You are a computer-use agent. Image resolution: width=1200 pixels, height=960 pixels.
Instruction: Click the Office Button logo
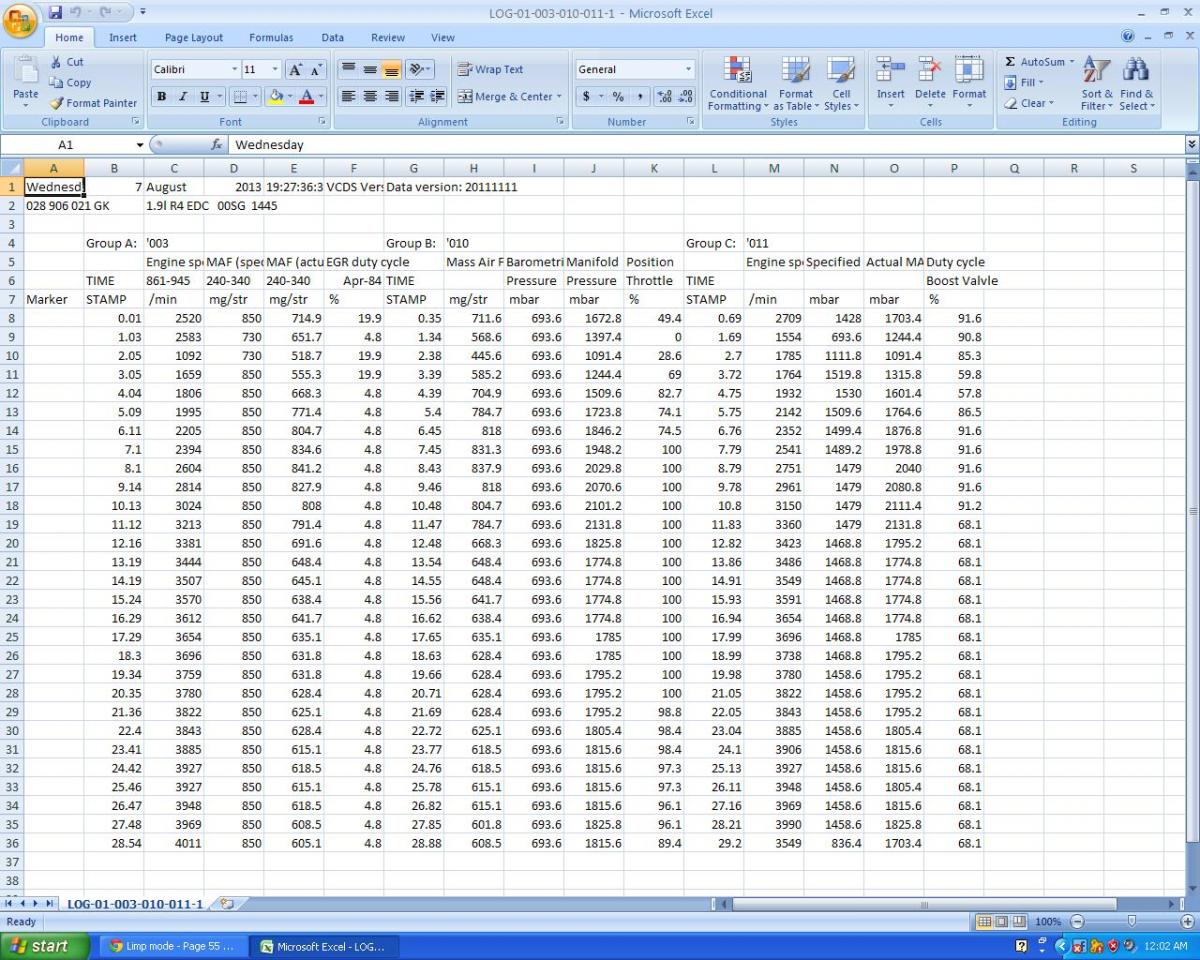point(21,21)
